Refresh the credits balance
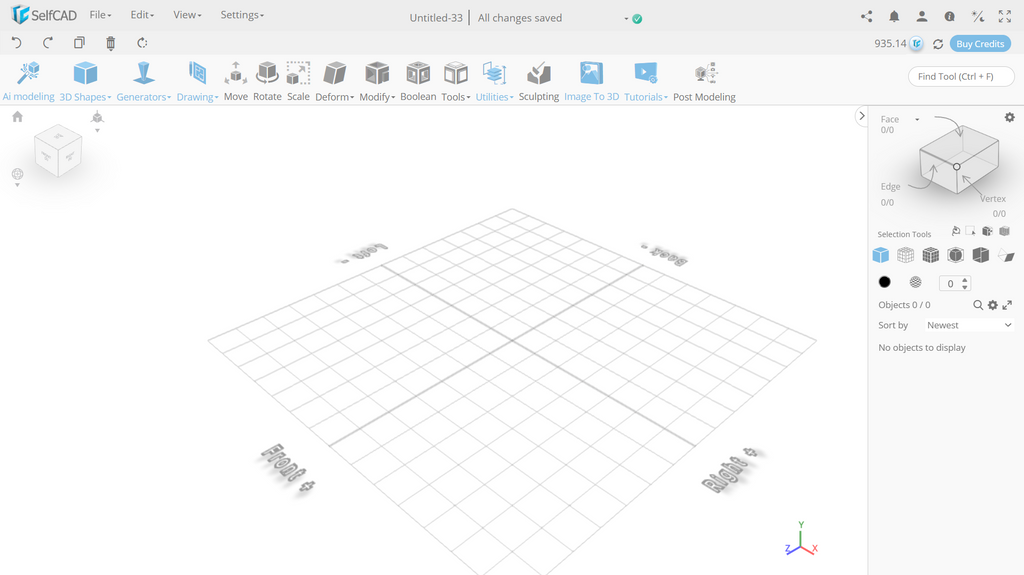 pos(938,44)
